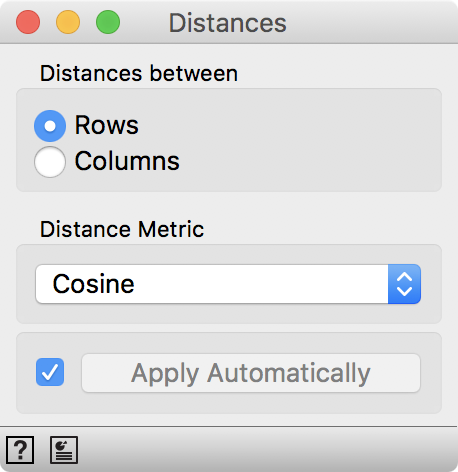
Task: Click the Distances title bar text
Action: (228, 23)
